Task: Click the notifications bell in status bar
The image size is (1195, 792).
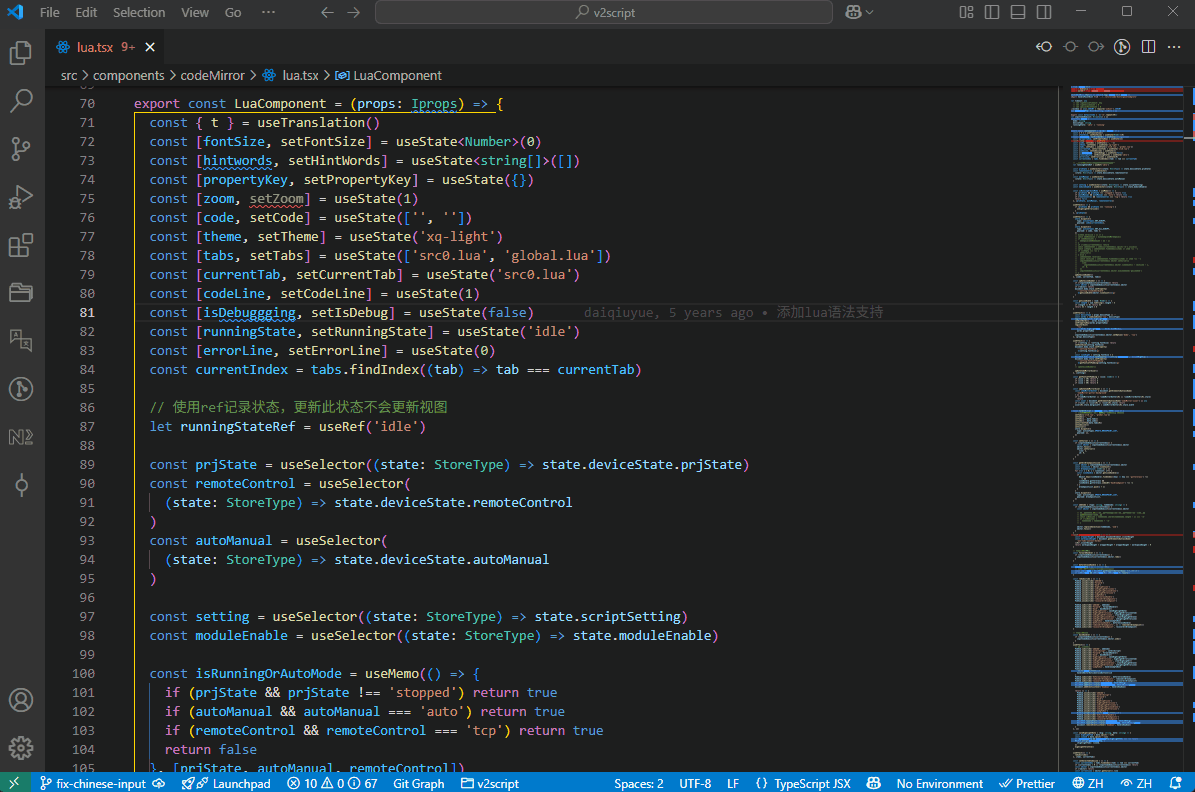Action: (x=1177, y=784)
